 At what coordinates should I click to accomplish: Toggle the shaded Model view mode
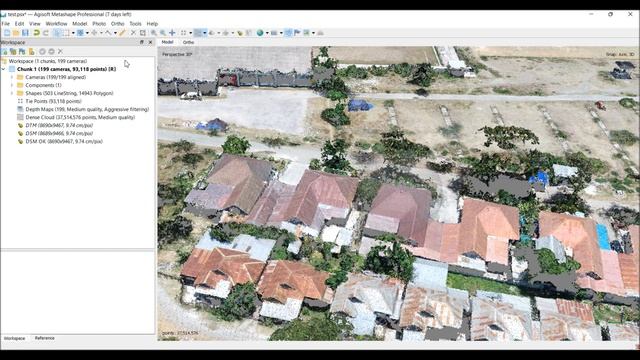click(x=212, y=33)
